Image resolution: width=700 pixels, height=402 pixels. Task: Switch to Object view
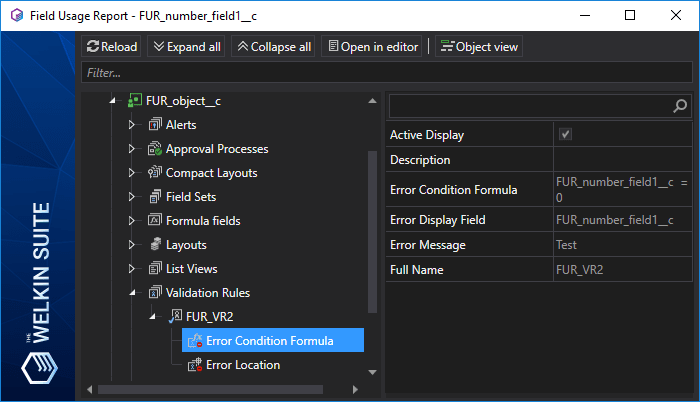point(479,46)
